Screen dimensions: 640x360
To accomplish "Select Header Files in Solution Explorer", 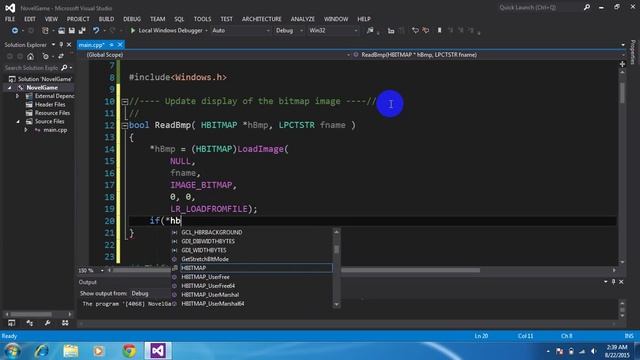I will coord(50,104).
